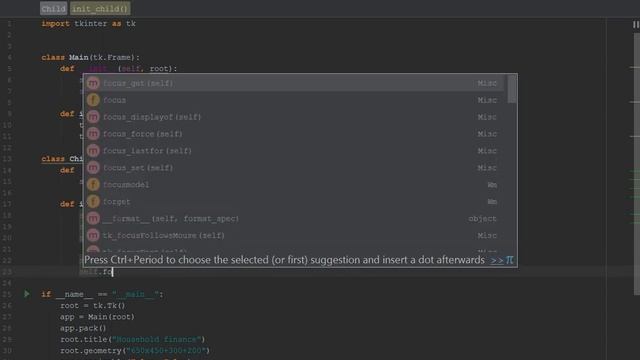
Task: Choose the focus_lastfor(self) suggestion
Action: point(294,151)
